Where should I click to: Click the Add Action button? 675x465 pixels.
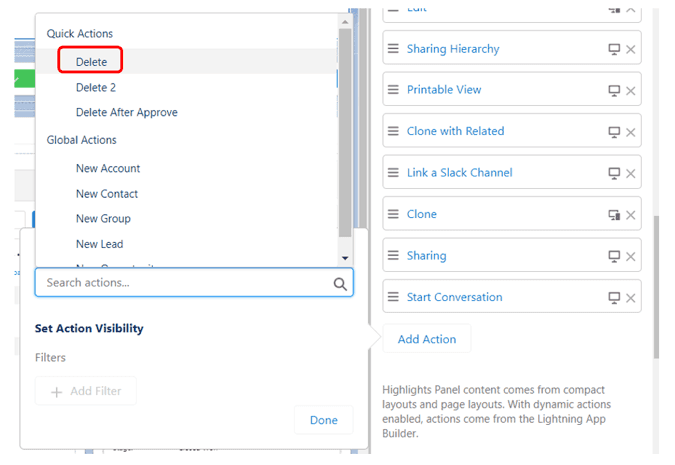[x=427, y=339]
